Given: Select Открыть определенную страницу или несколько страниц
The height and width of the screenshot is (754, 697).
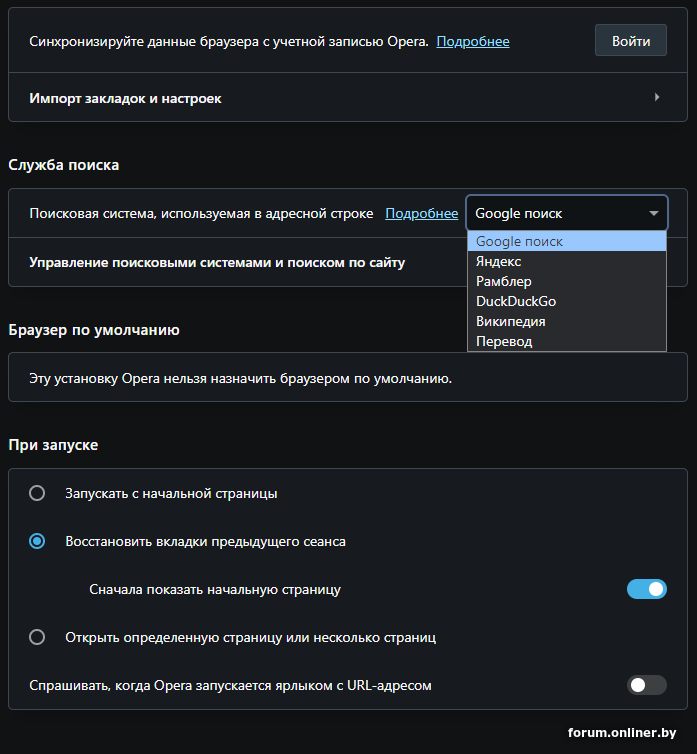Looking at the screenshot, I should point(37,637).
